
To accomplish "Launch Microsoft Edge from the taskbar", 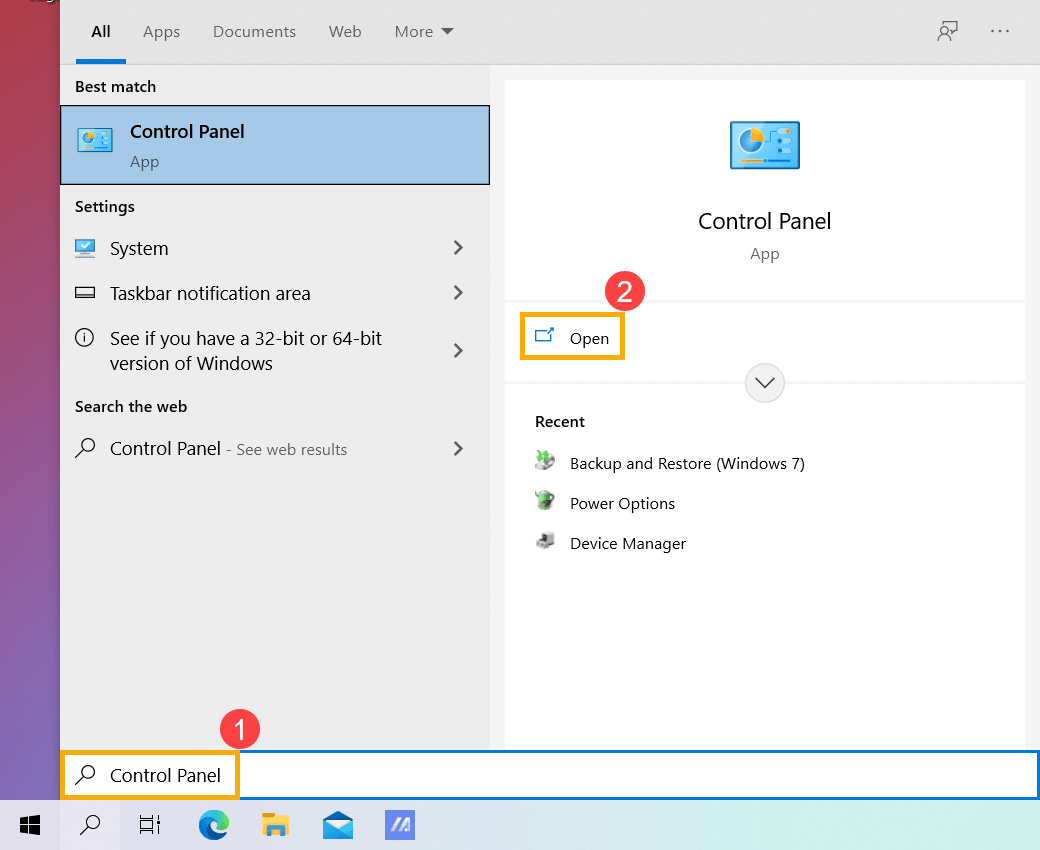I will (213, 825).
